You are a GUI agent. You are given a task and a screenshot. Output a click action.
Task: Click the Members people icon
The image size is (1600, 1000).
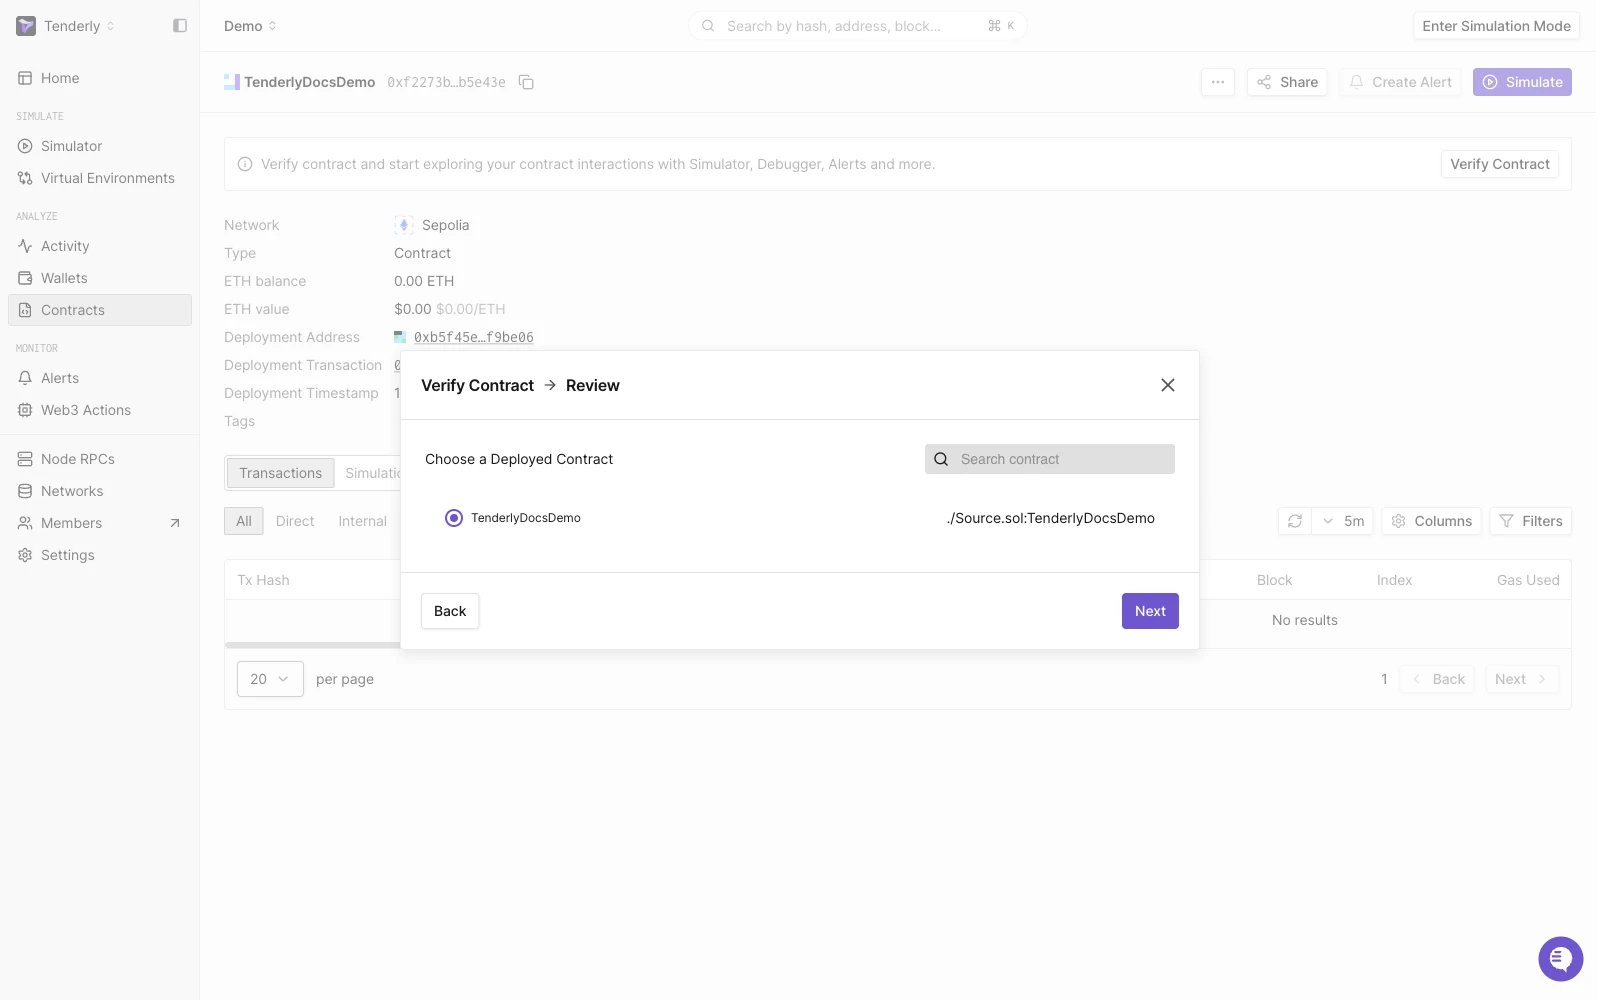coord(25,523)
